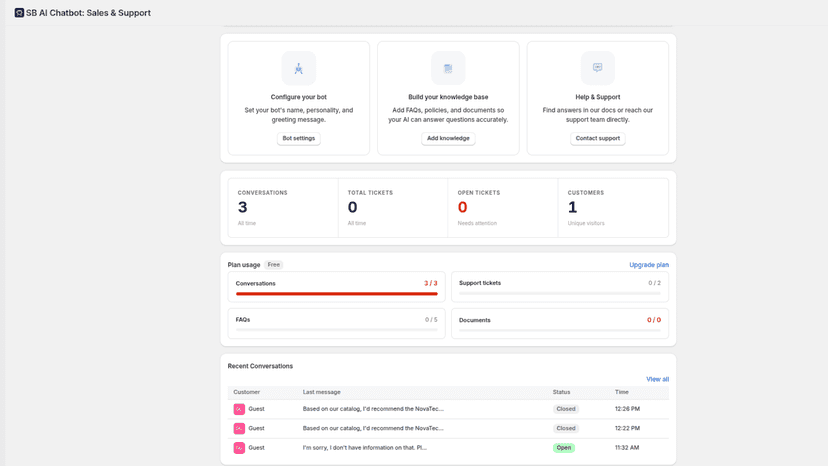The width and height of the screenshot is (828, 466).
Task: Click the Plan usage heading
Action: (244, 265)
